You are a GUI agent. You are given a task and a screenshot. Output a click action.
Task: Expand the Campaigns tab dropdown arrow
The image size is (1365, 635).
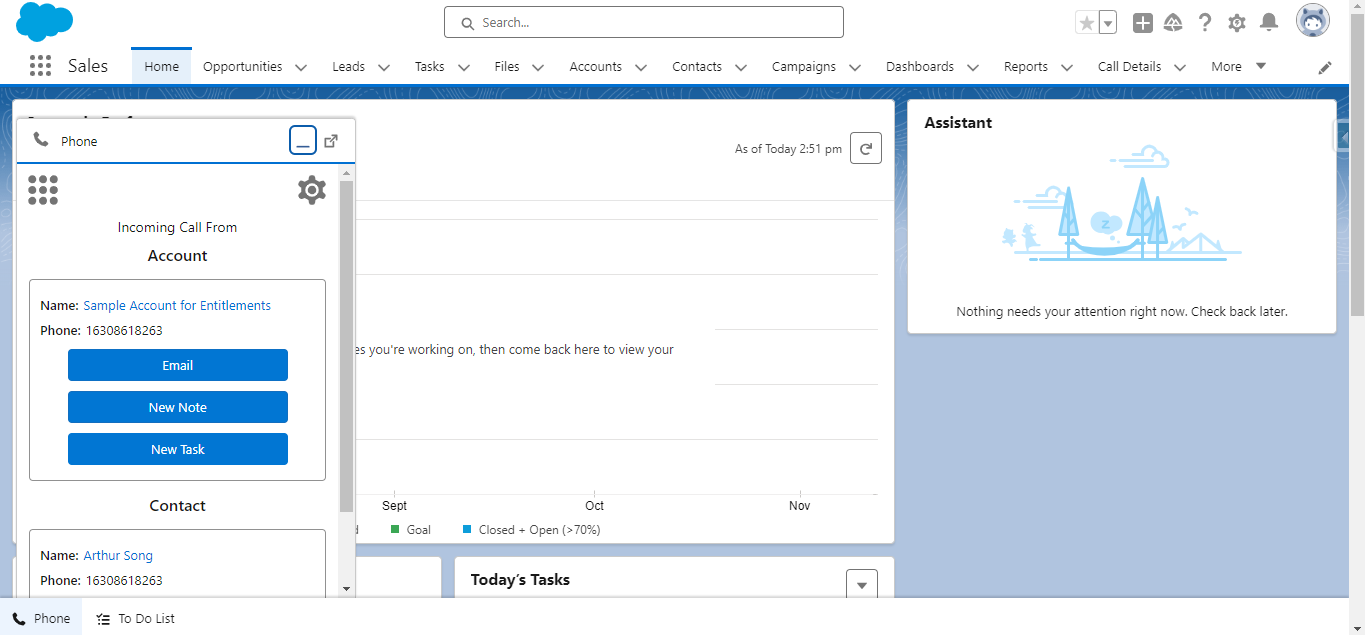click(855, 68)
